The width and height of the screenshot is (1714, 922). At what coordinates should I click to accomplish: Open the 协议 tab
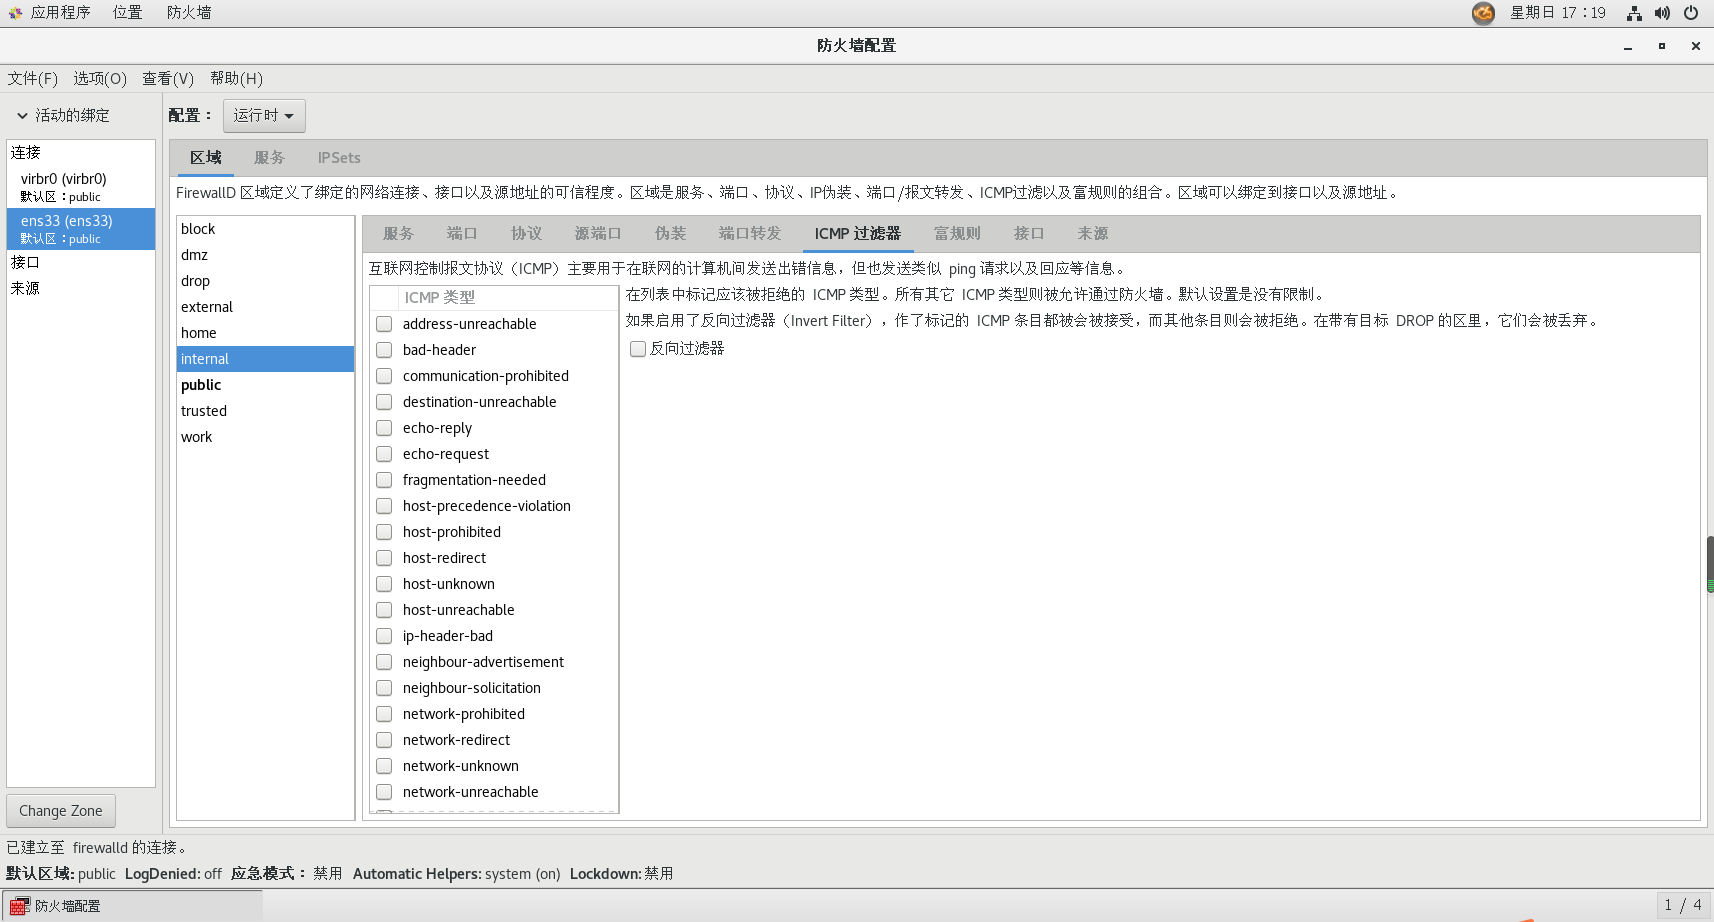point(526,234)
